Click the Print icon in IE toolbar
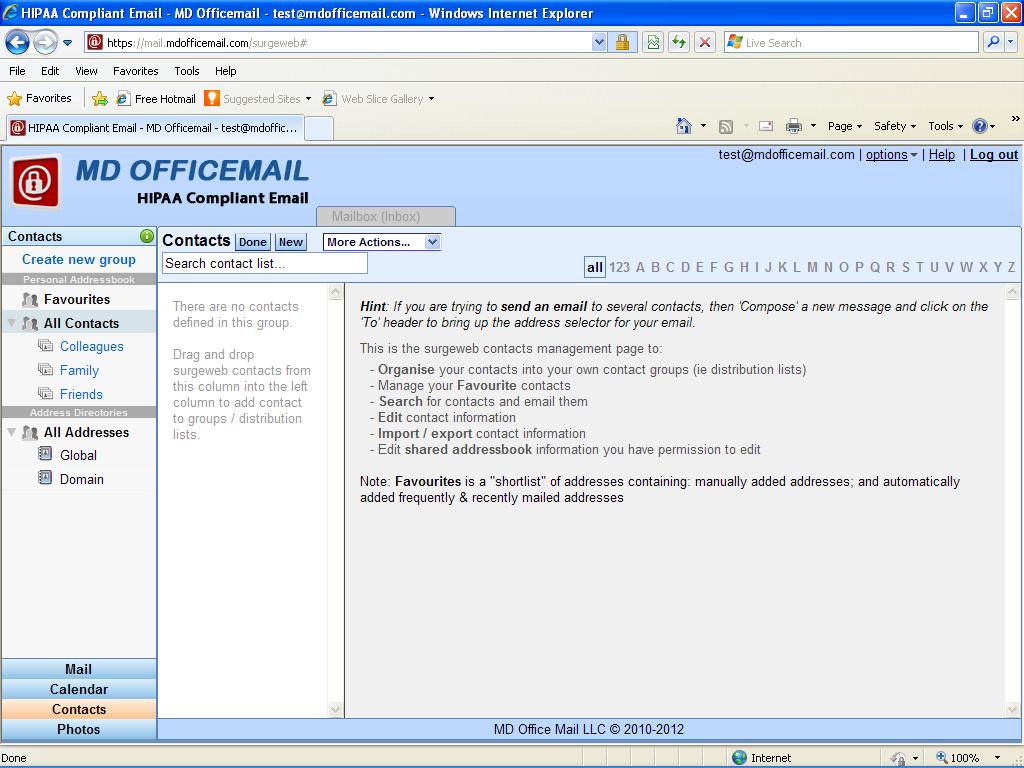The height and width of the screenshot is (768, 1024). (794, 126)
